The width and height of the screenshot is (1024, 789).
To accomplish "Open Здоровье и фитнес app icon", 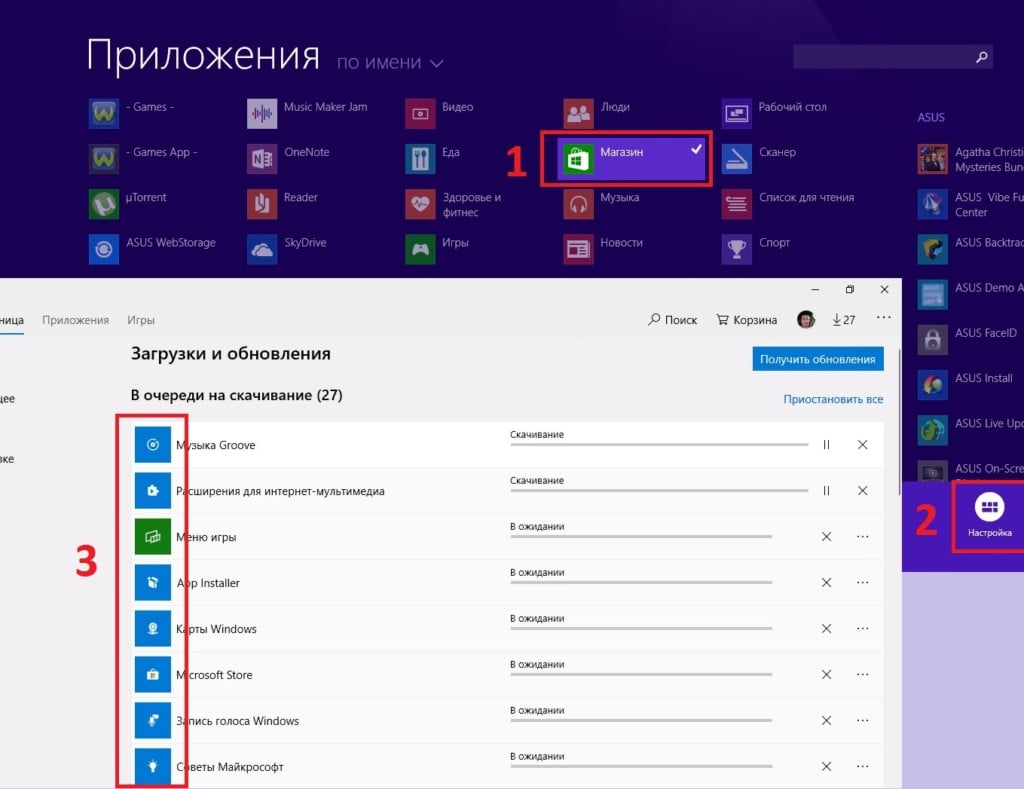I will [x=420, y=204].
